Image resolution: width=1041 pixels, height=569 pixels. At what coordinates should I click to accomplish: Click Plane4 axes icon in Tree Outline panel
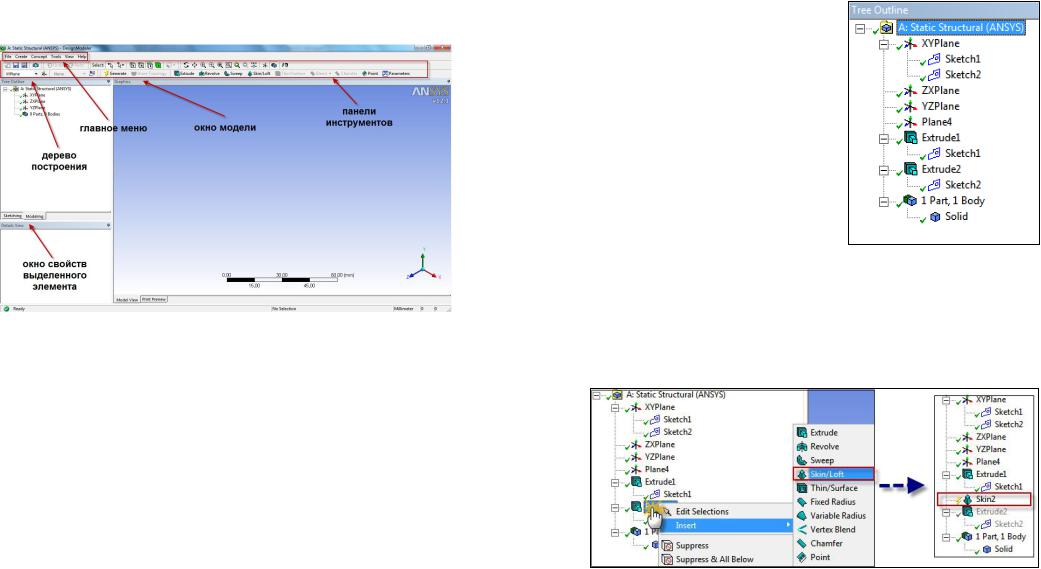[x=910, y=123]
